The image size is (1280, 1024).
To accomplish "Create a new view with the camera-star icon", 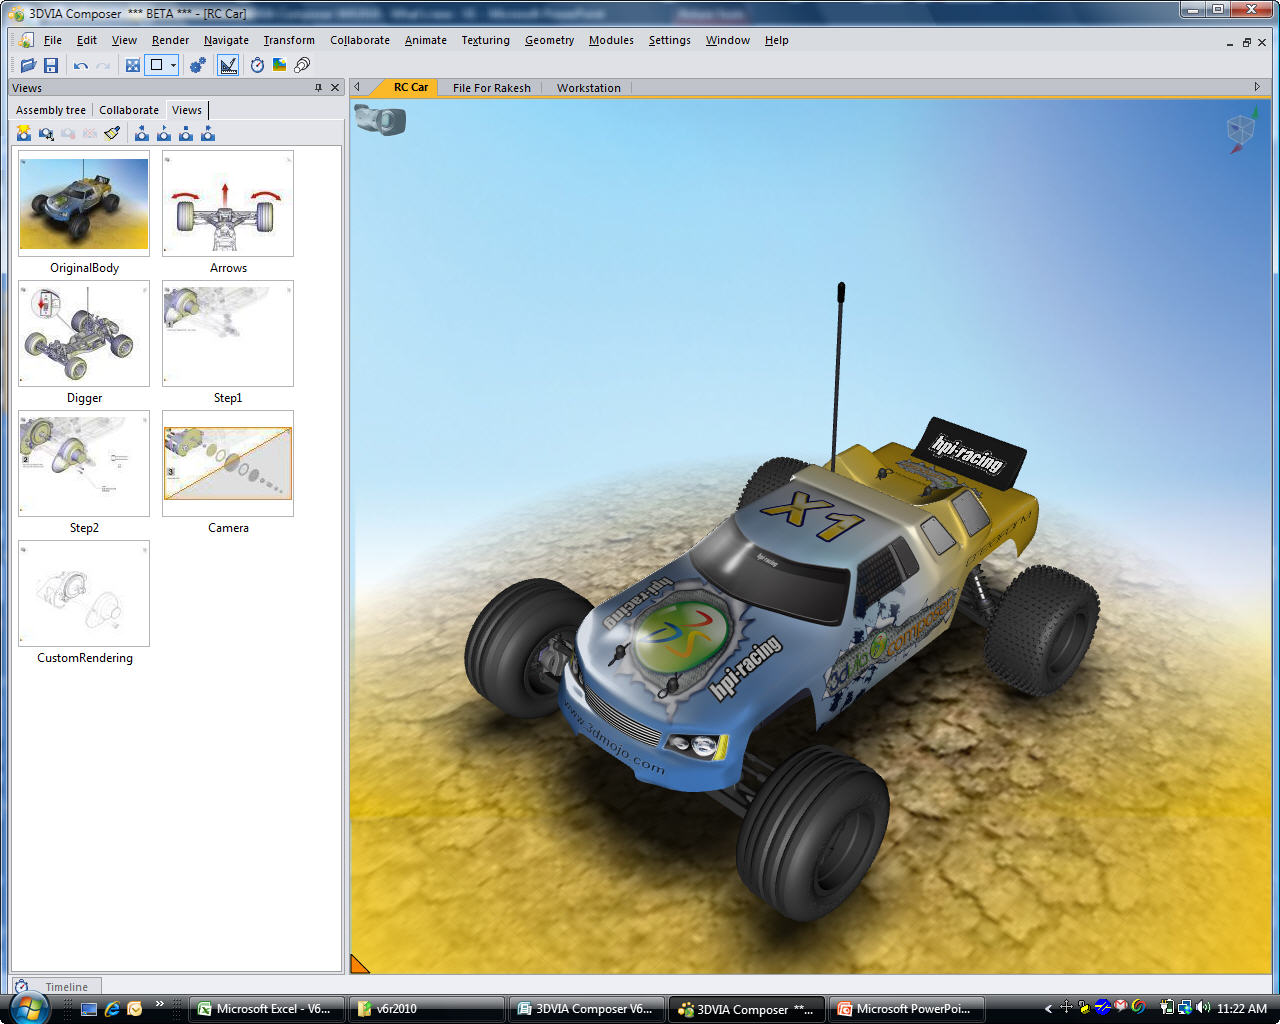I will (24, 133).
